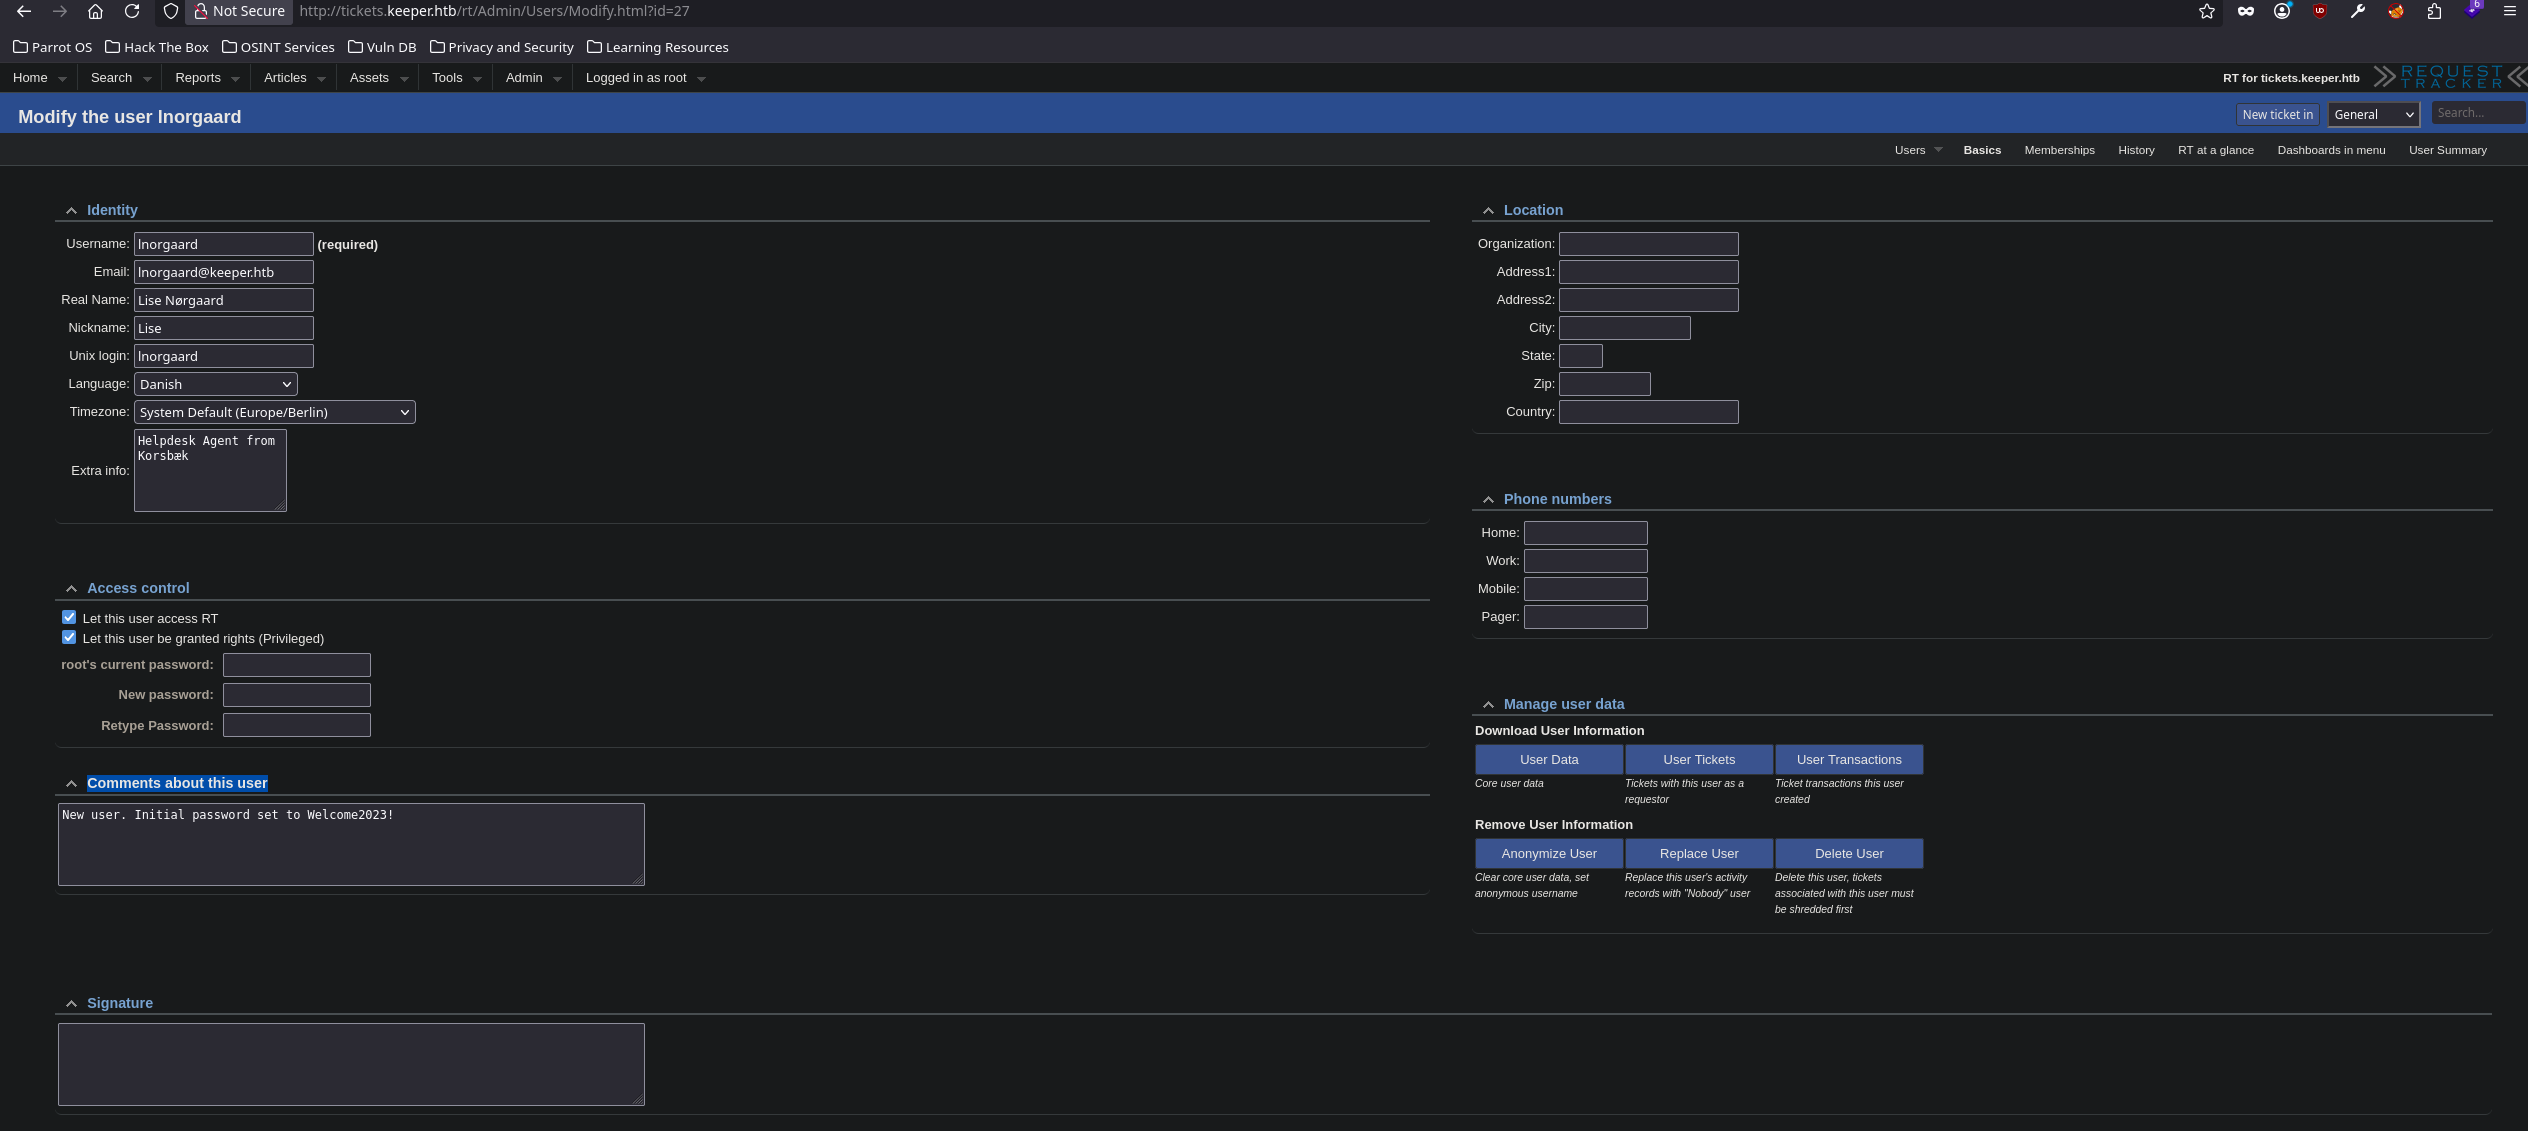Collapse the Phone numbers section

tap(1488, 499)
